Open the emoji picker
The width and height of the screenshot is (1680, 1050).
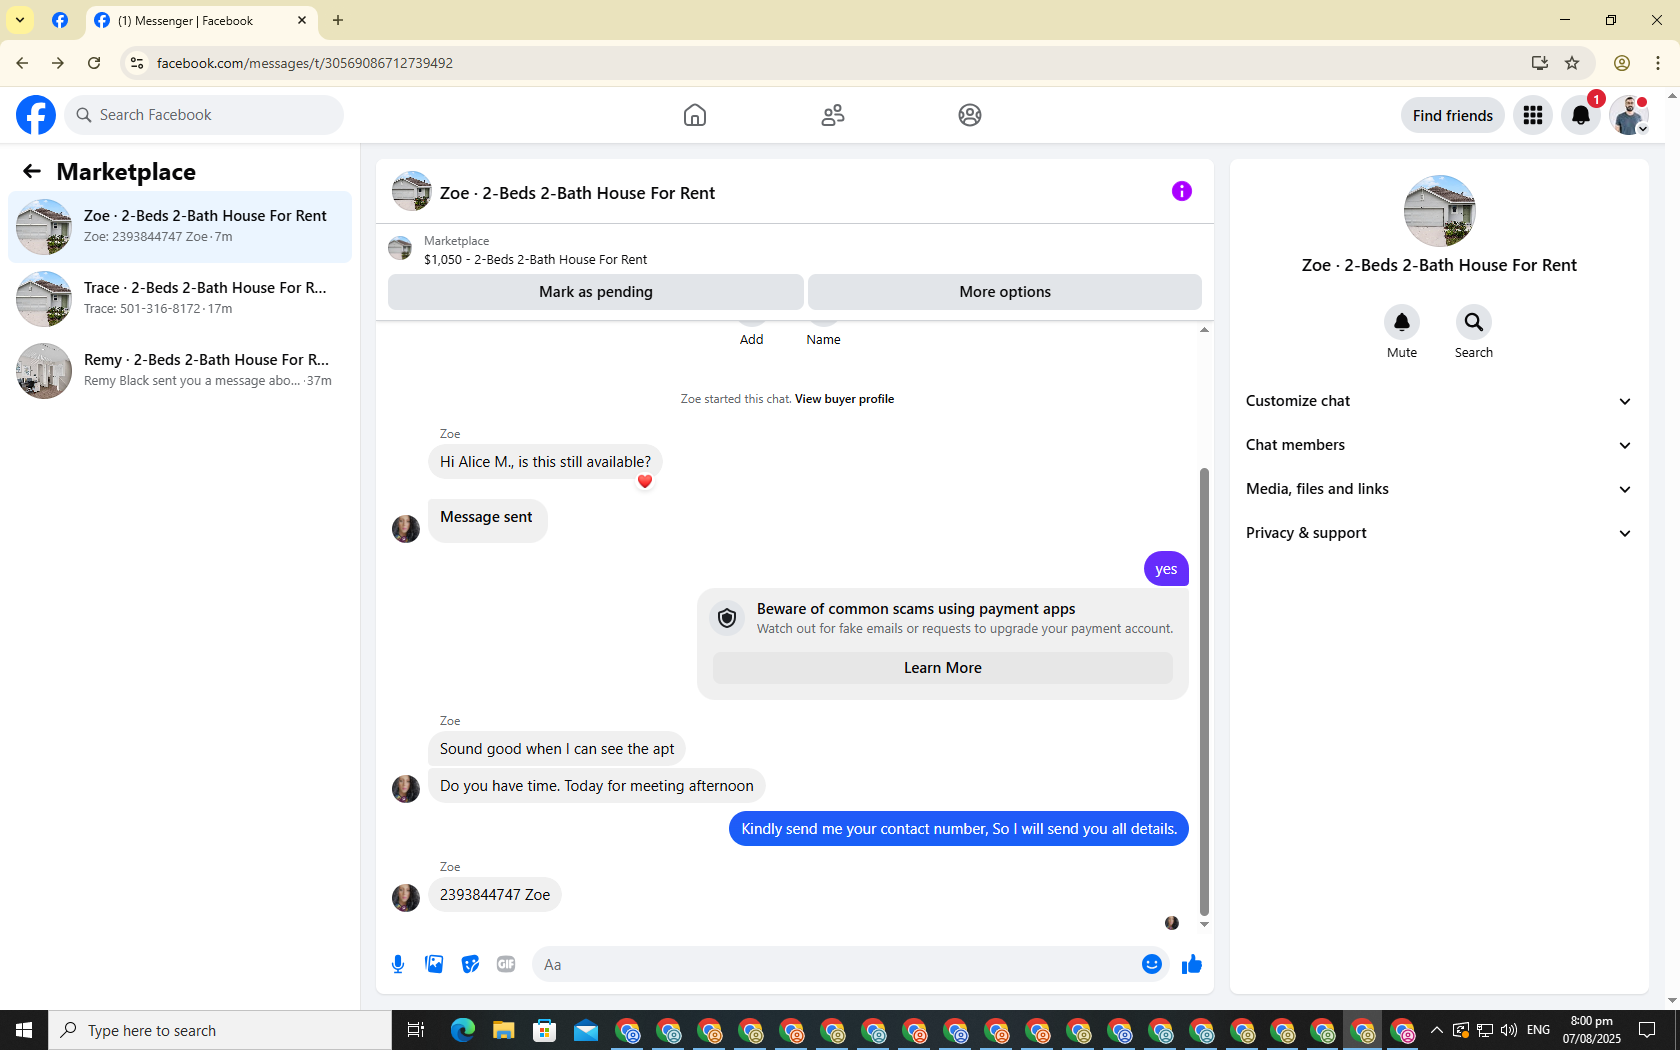pyautogui.click(x=1152, y=964)
